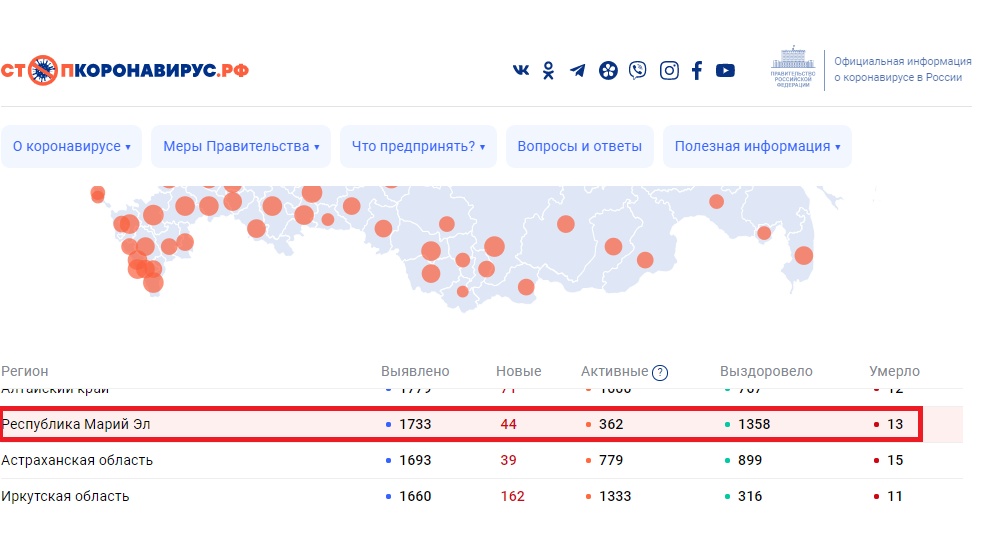The width and height of the screenshot is (982, 554).
Task: Click the help icon next to Активные
Action: point(660,373)
